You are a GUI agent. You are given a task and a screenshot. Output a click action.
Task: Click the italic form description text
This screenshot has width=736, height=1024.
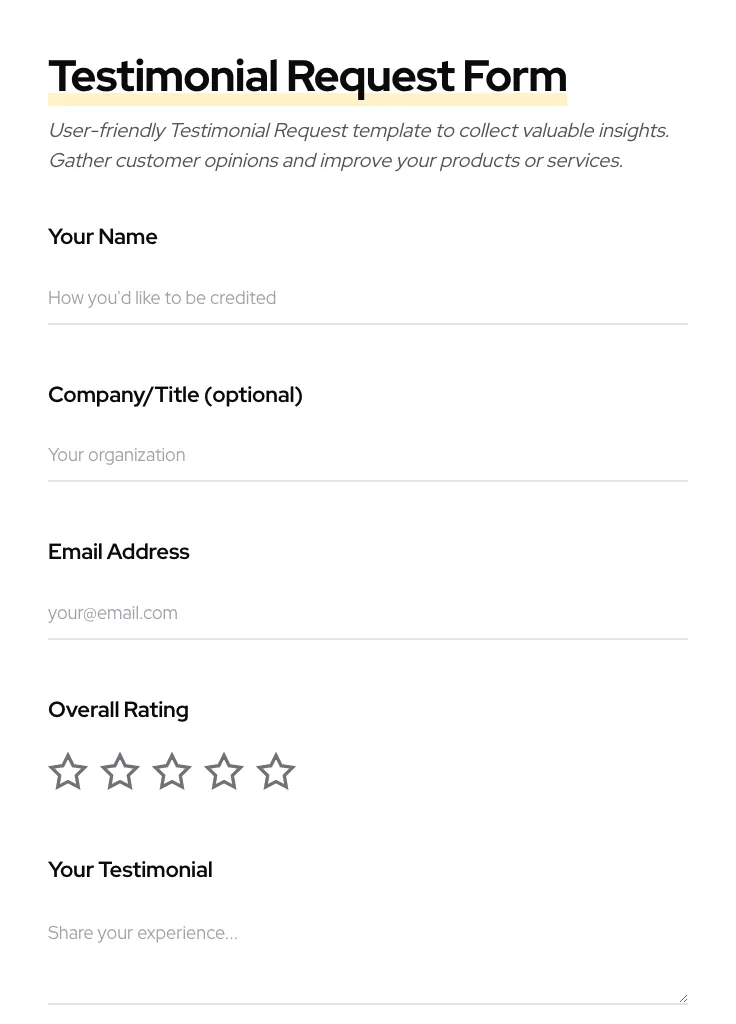[358, 145]
